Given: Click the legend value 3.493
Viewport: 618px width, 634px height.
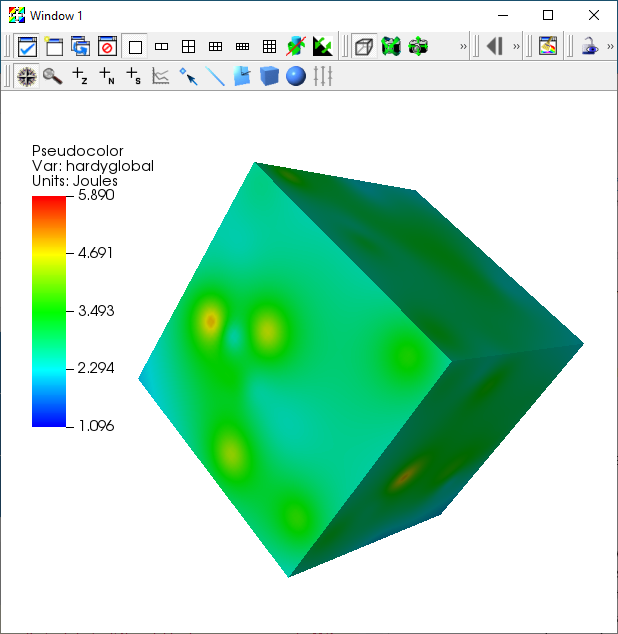Looking at the screenshot, I should 96,311.
